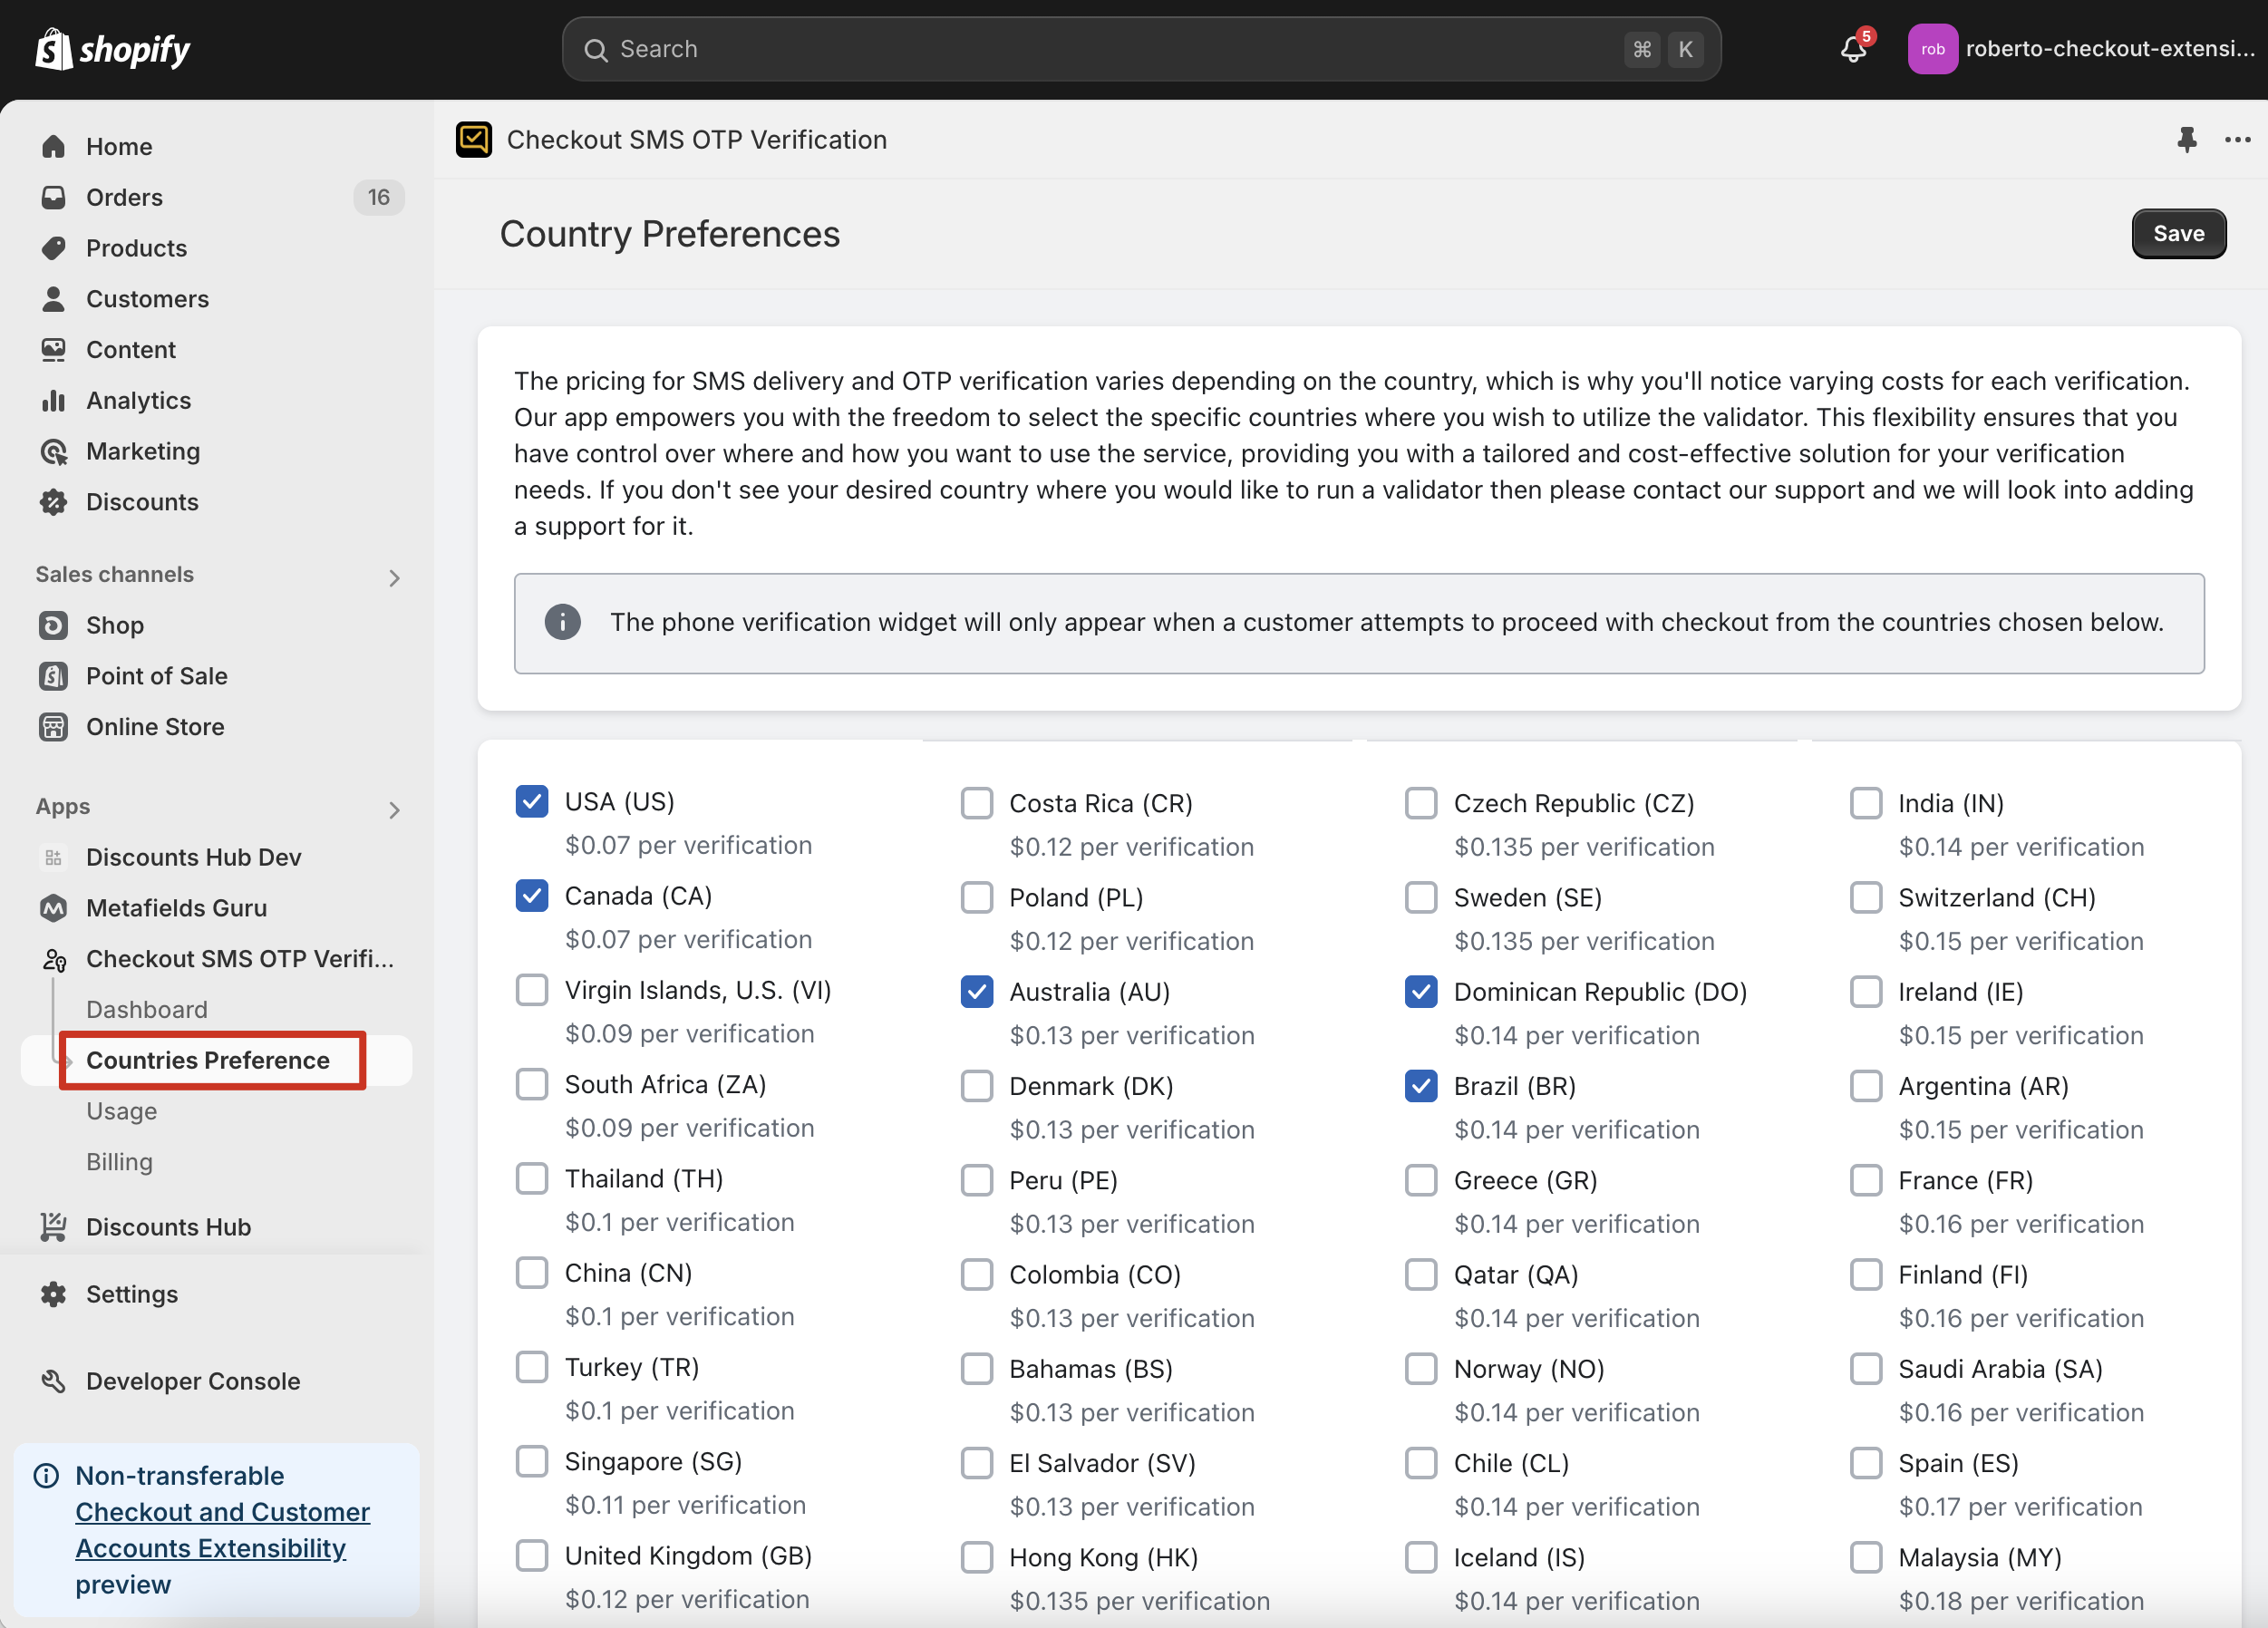Viewport: 2268px width, 1628px height.
Task: Uncheck the USA (US) checkbox
Action: point(532,802)
